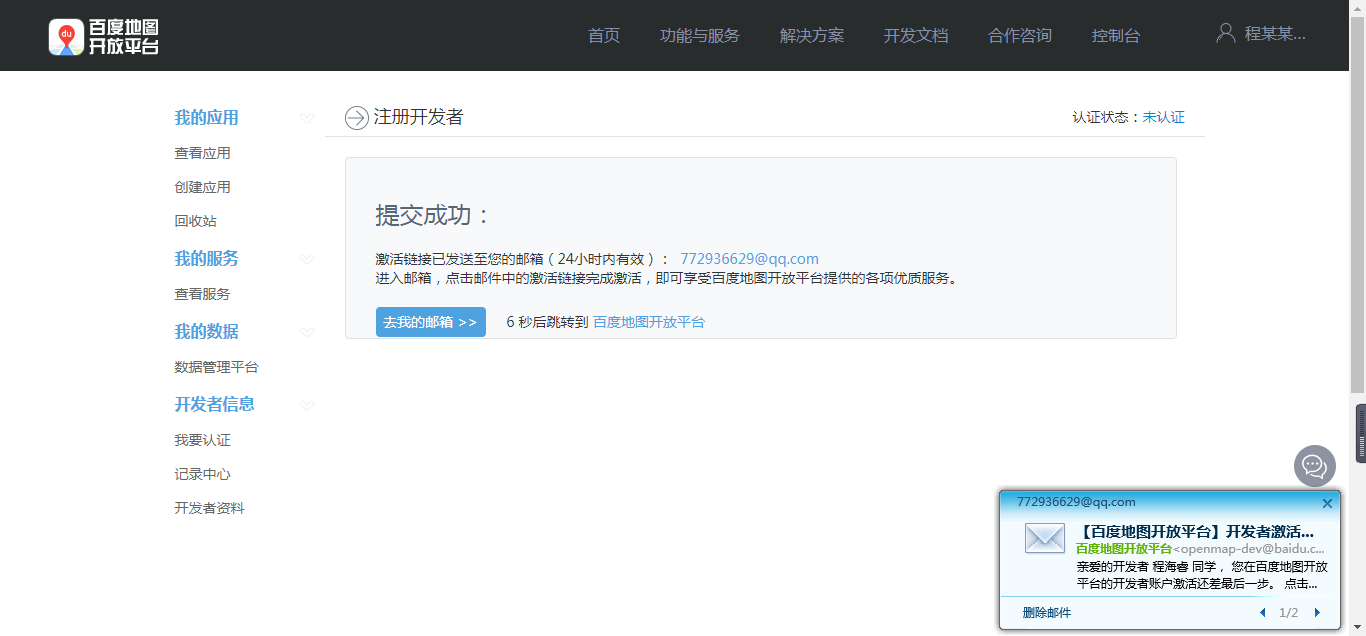Screen dimensions: 1366x636
Task: Select 开发者资料 in sidebar
Action: point(210,508)
